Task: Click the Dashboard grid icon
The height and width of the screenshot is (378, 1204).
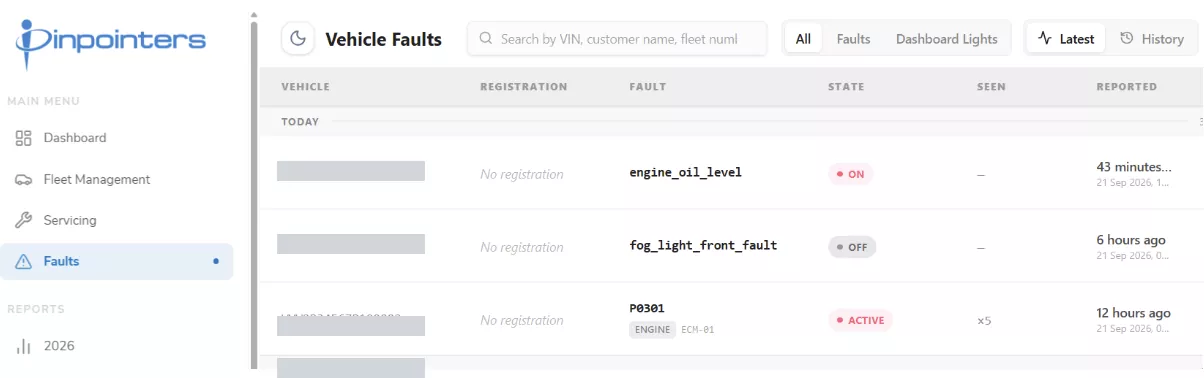Action: [24, 138]
